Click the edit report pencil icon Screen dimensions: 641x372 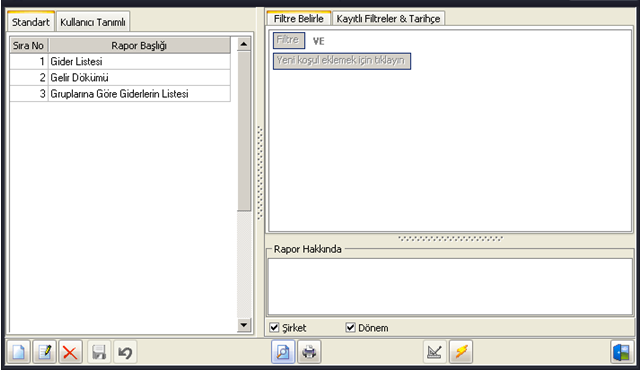point(45,352)
